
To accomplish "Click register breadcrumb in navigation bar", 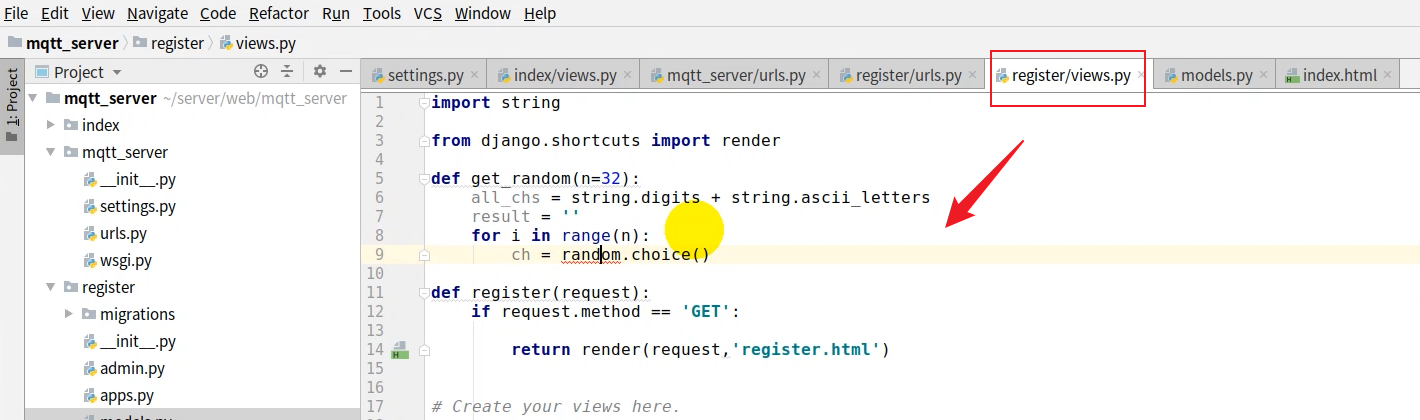I will coord(168,43).
